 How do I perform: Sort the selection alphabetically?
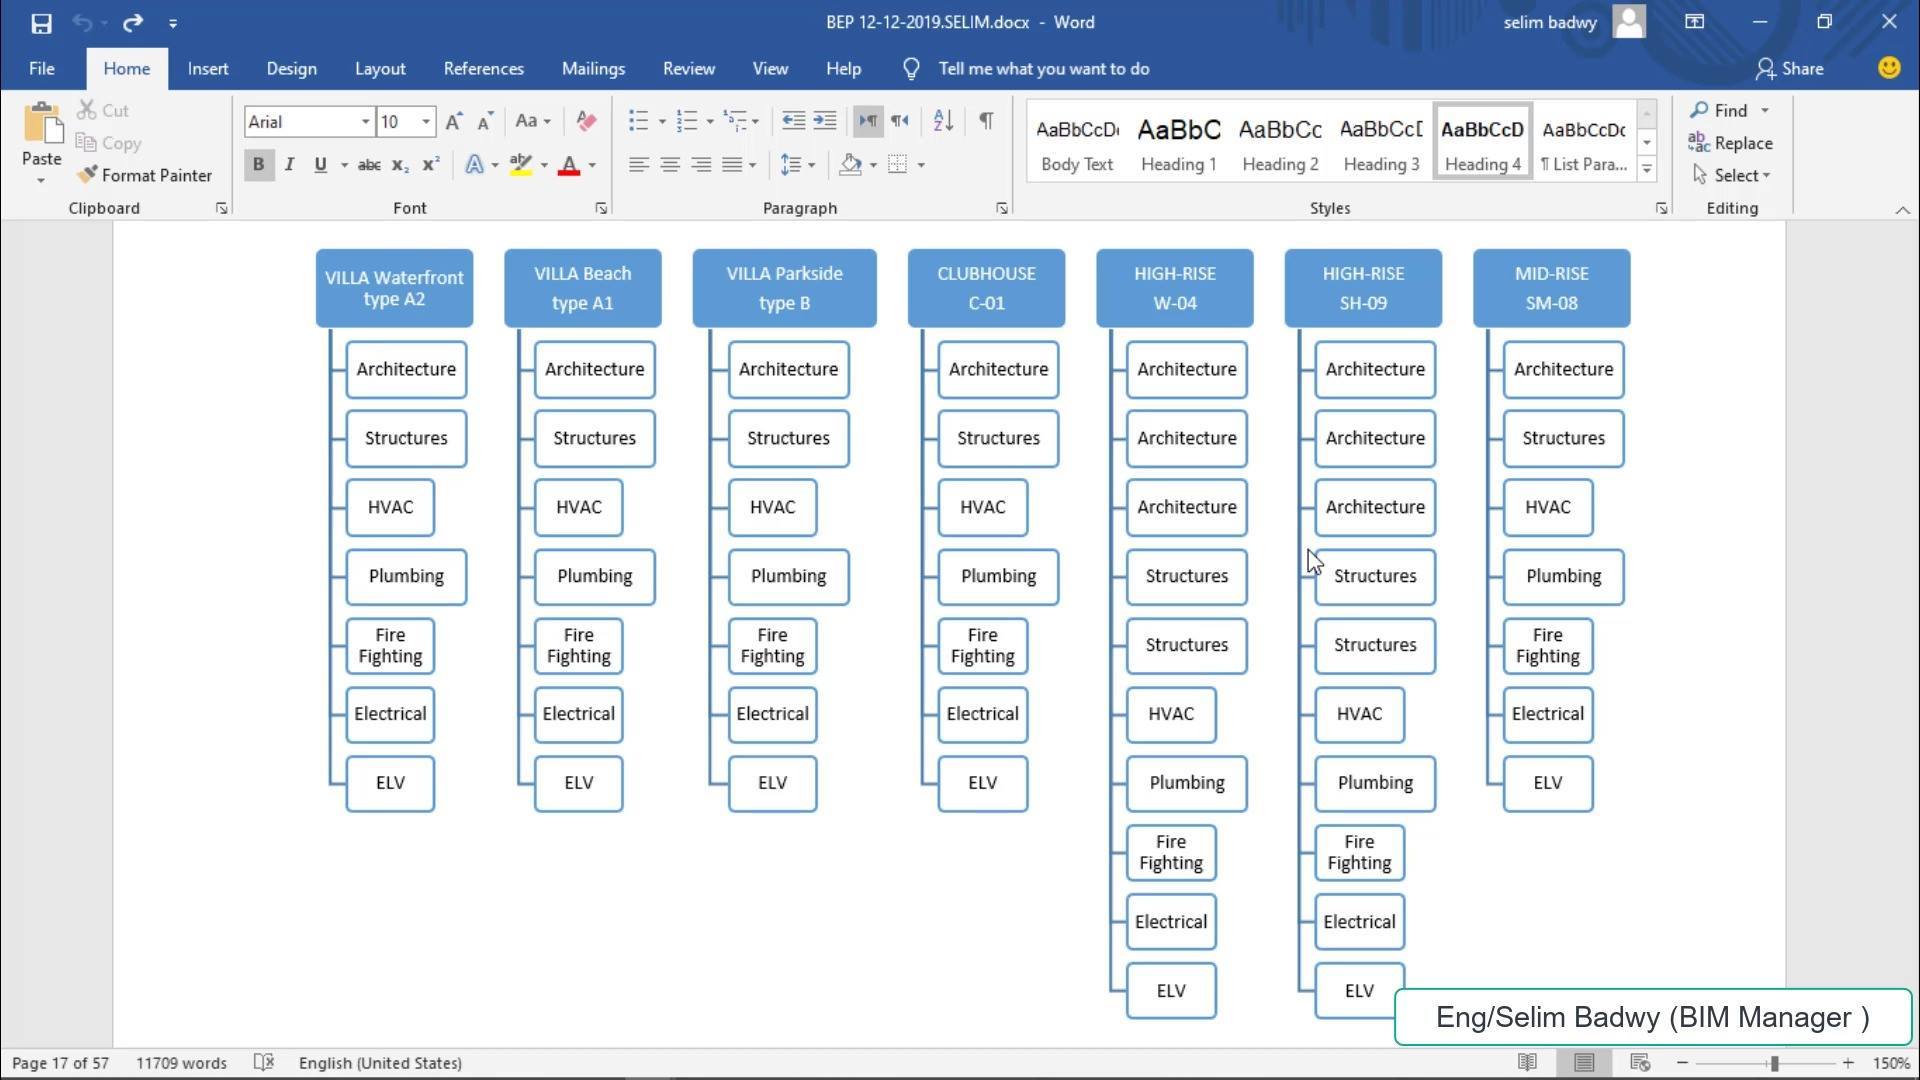(x=943, y=121)
